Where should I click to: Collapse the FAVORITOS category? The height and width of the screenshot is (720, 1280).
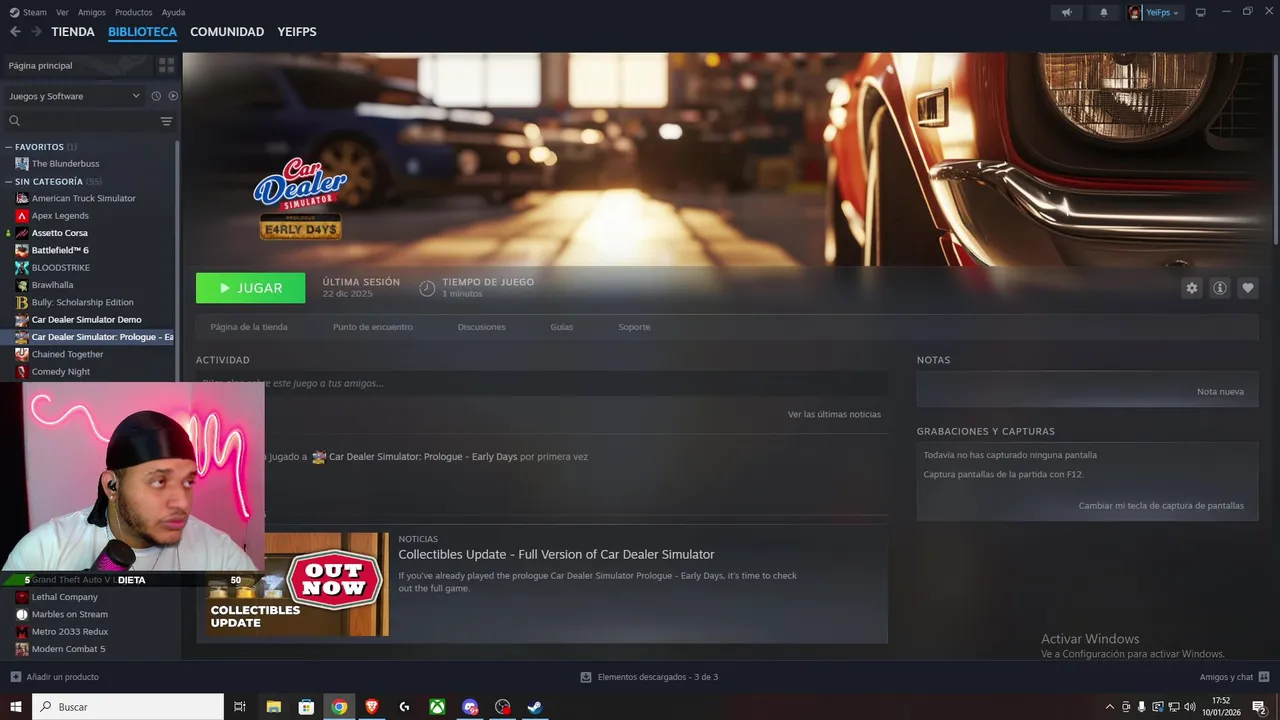point(9,147)
